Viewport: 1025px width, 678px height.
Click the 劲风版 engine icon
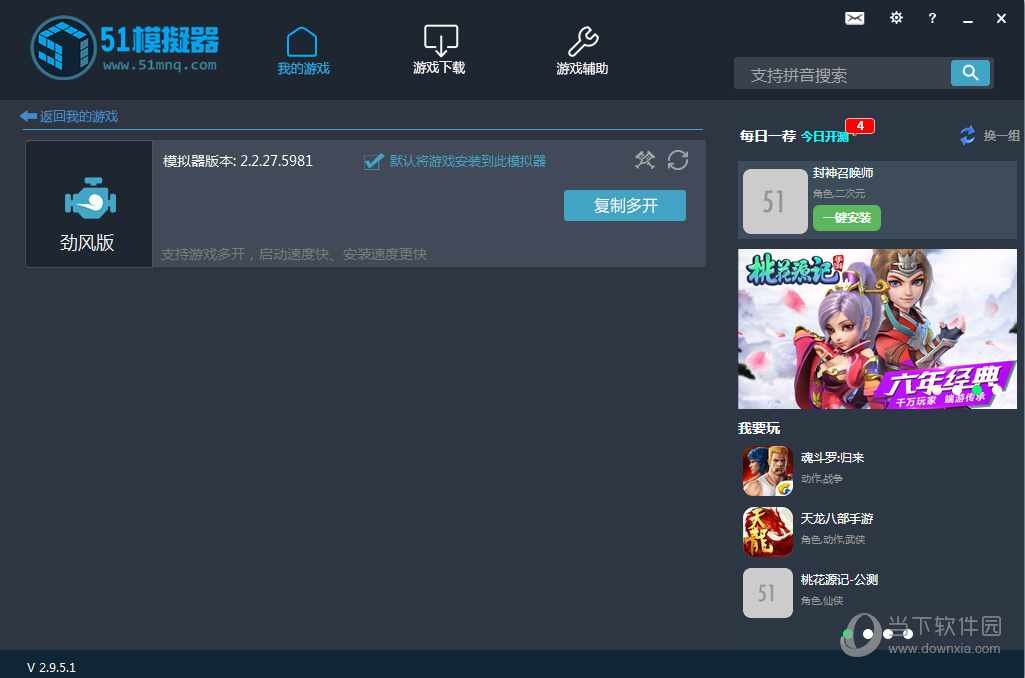point(90,198)
